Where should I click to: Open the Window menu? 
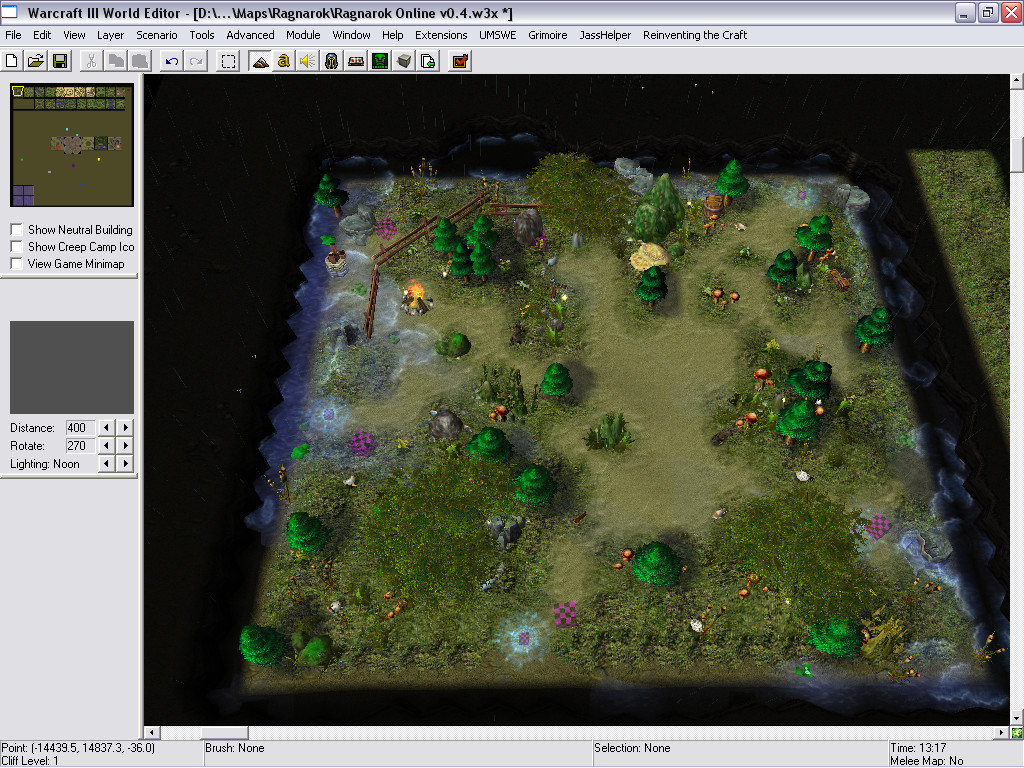[x=351, y=35]
